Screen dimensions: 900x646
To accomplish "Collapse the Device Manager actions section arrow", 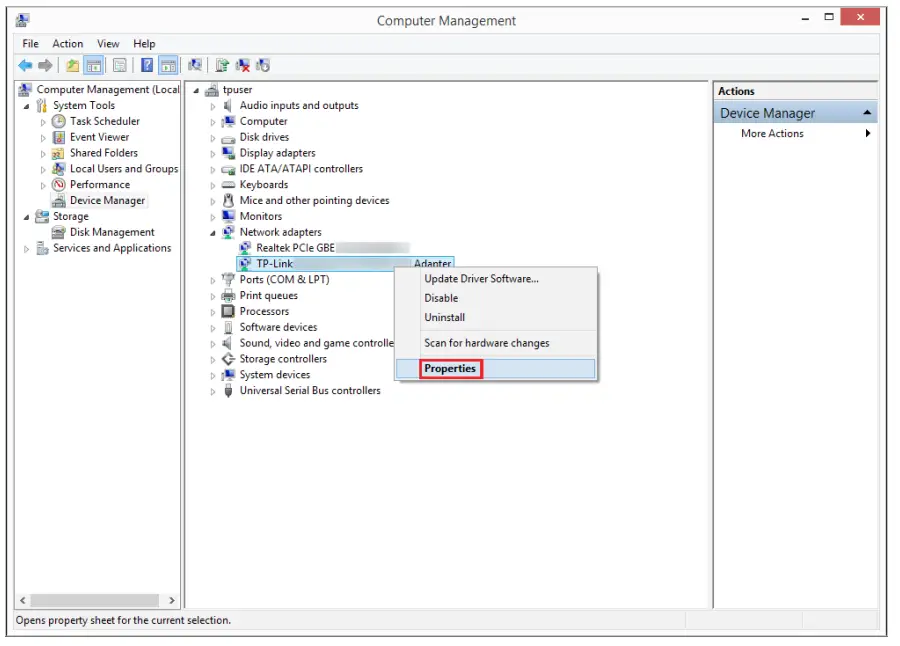I will (x=867, y=113).
